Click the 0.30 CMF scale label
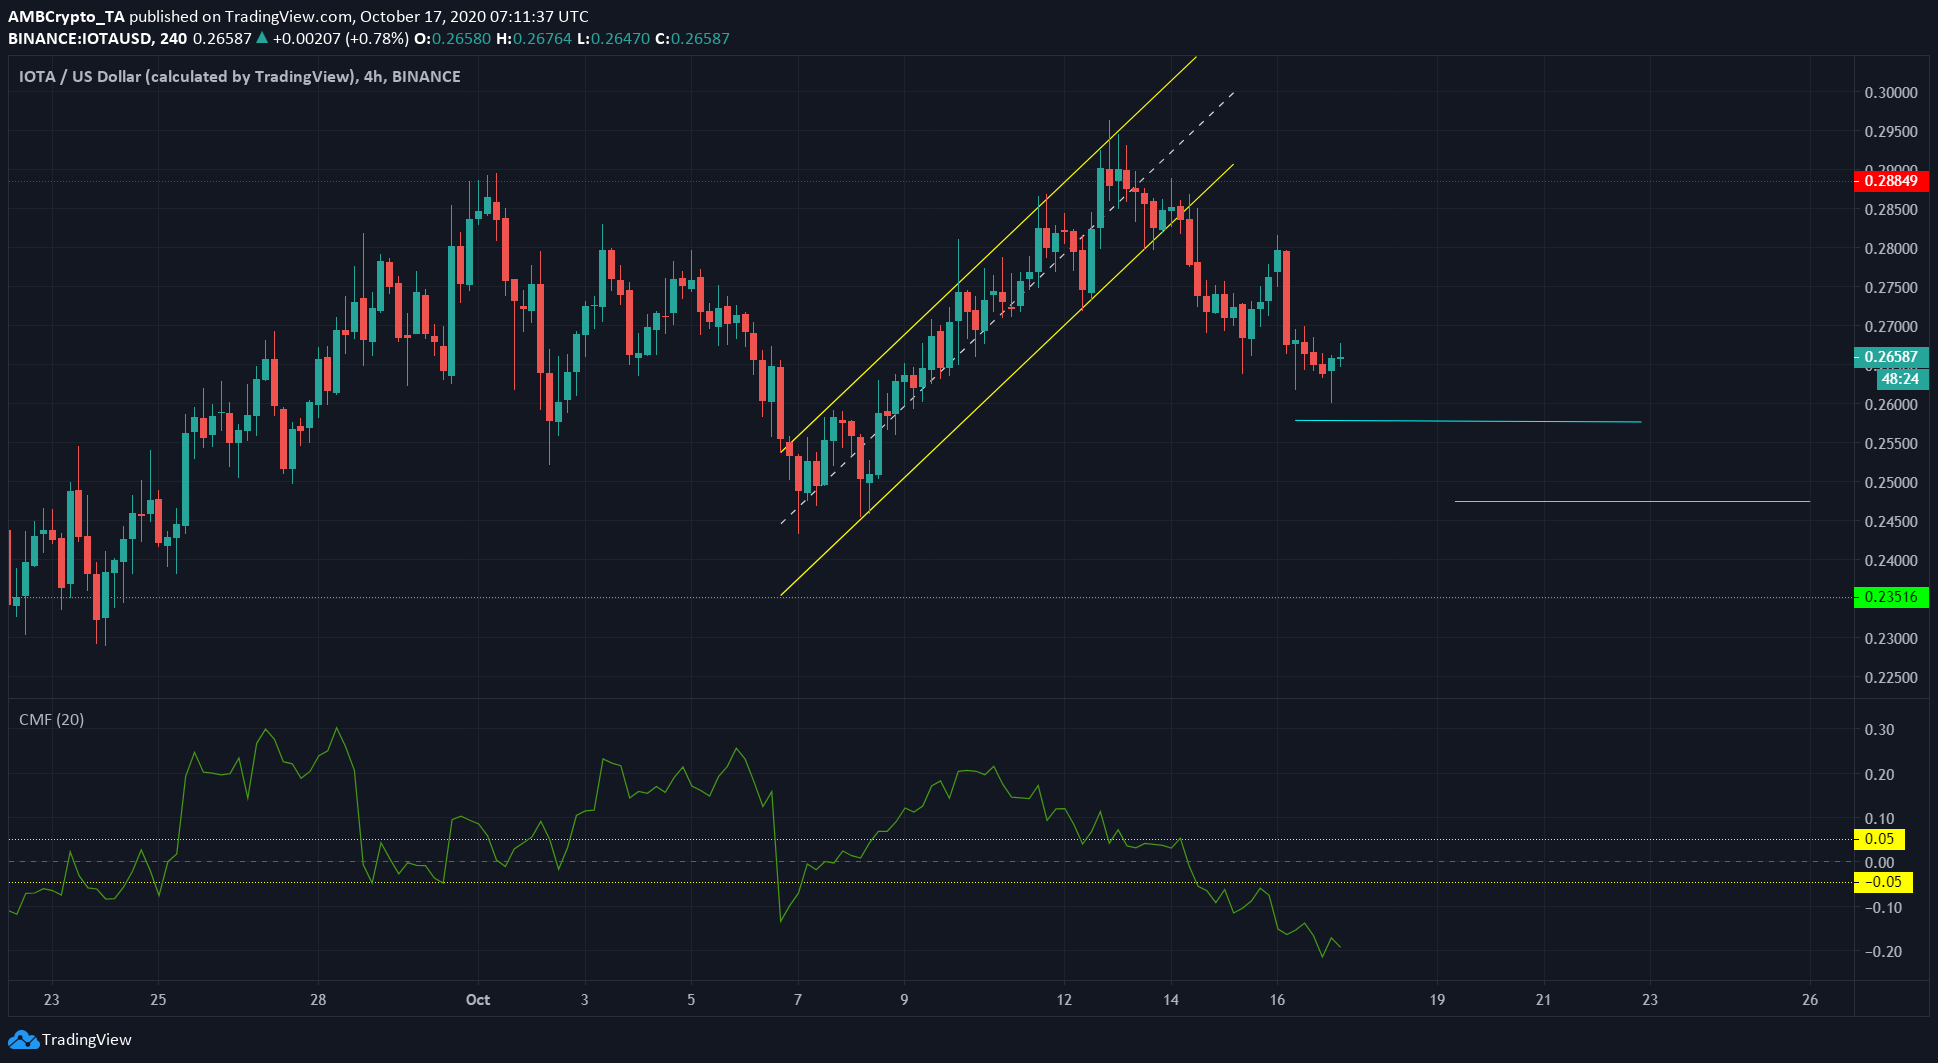Image resolution: width=1938 pixels, height=1063 pixels. click(x=1880, y=730)
